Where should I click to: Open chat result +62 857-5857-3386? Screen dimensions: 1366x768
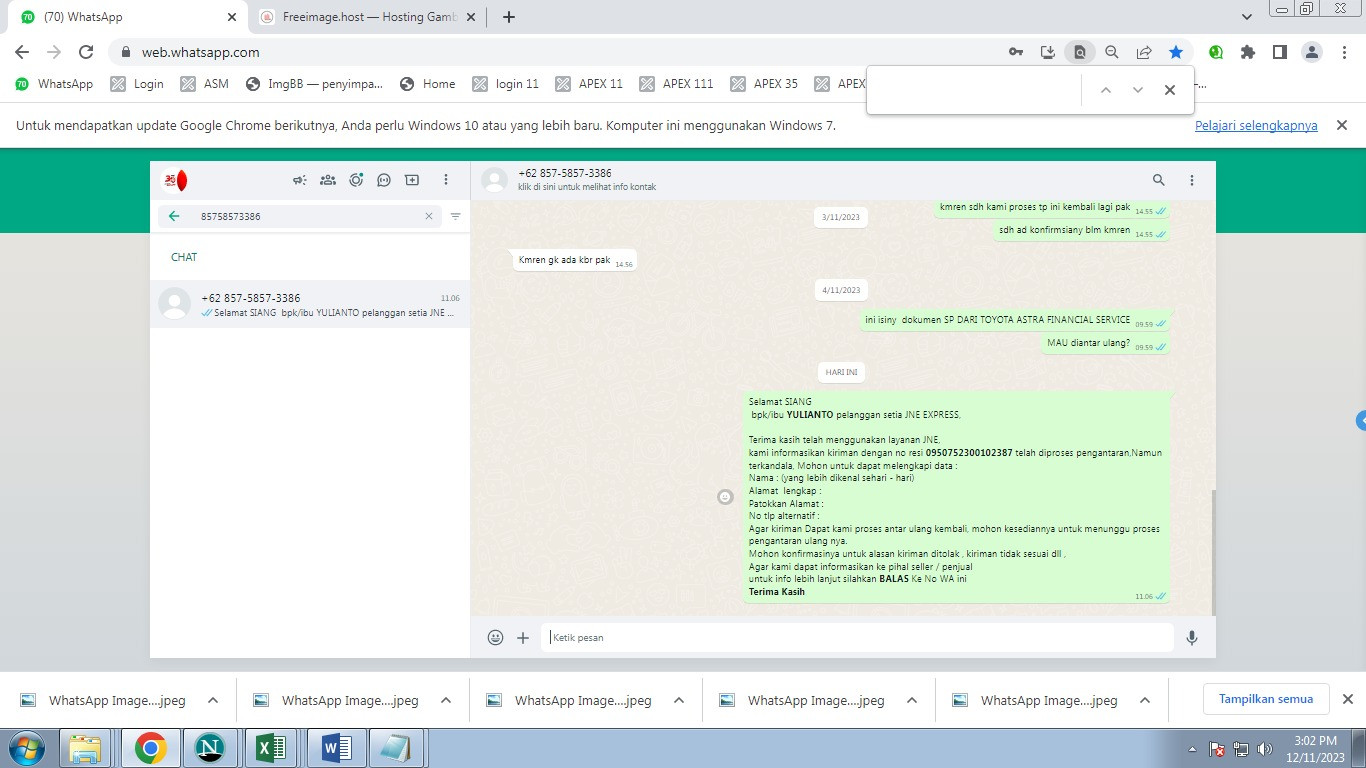(x=310, y=304)
